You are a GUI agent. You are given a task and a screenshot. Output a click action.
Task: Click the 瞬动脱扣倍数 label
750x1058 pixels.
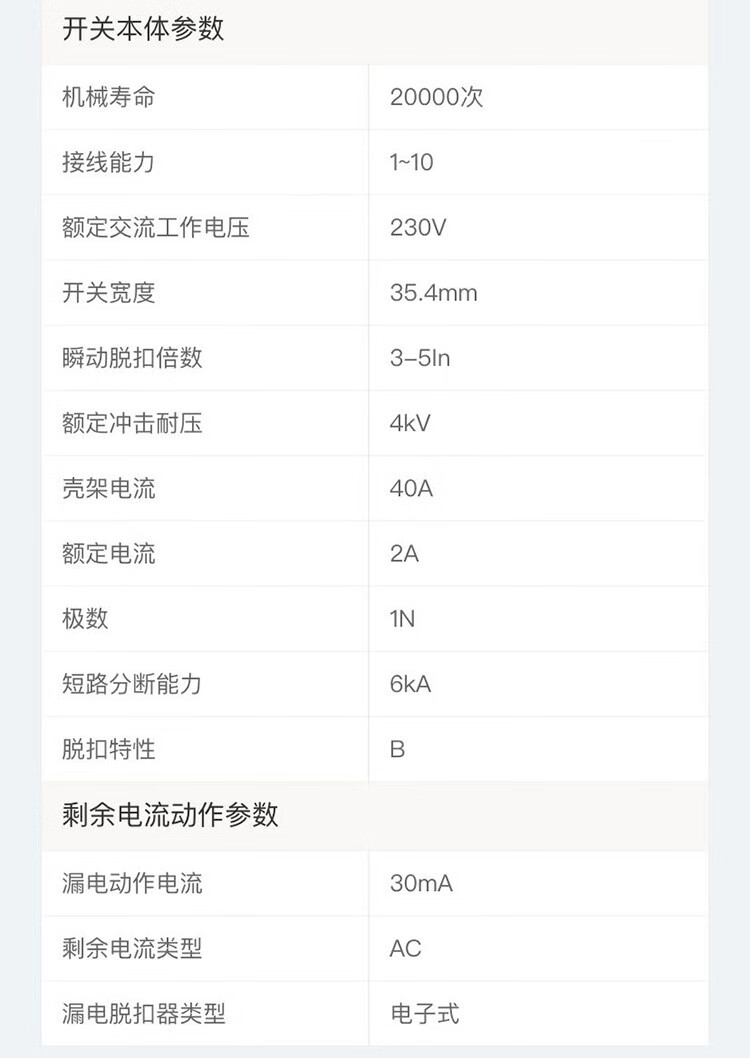(132, 358)
